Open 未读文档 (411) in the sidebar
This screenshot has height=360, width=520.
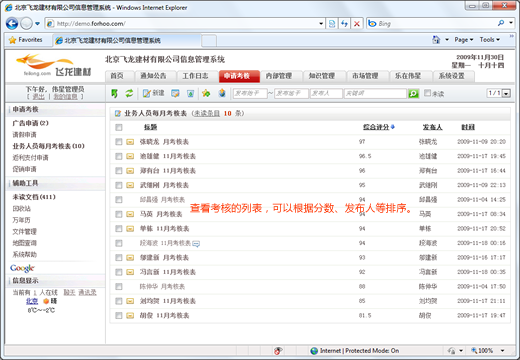34,197
